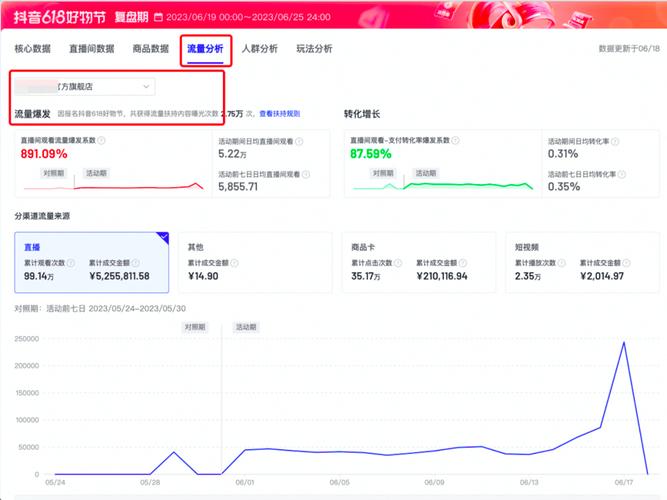Click the 0.35% conversion rate value
Image resolution: width=667 pixels, height=500 pixels.
(x=564, y=187)
